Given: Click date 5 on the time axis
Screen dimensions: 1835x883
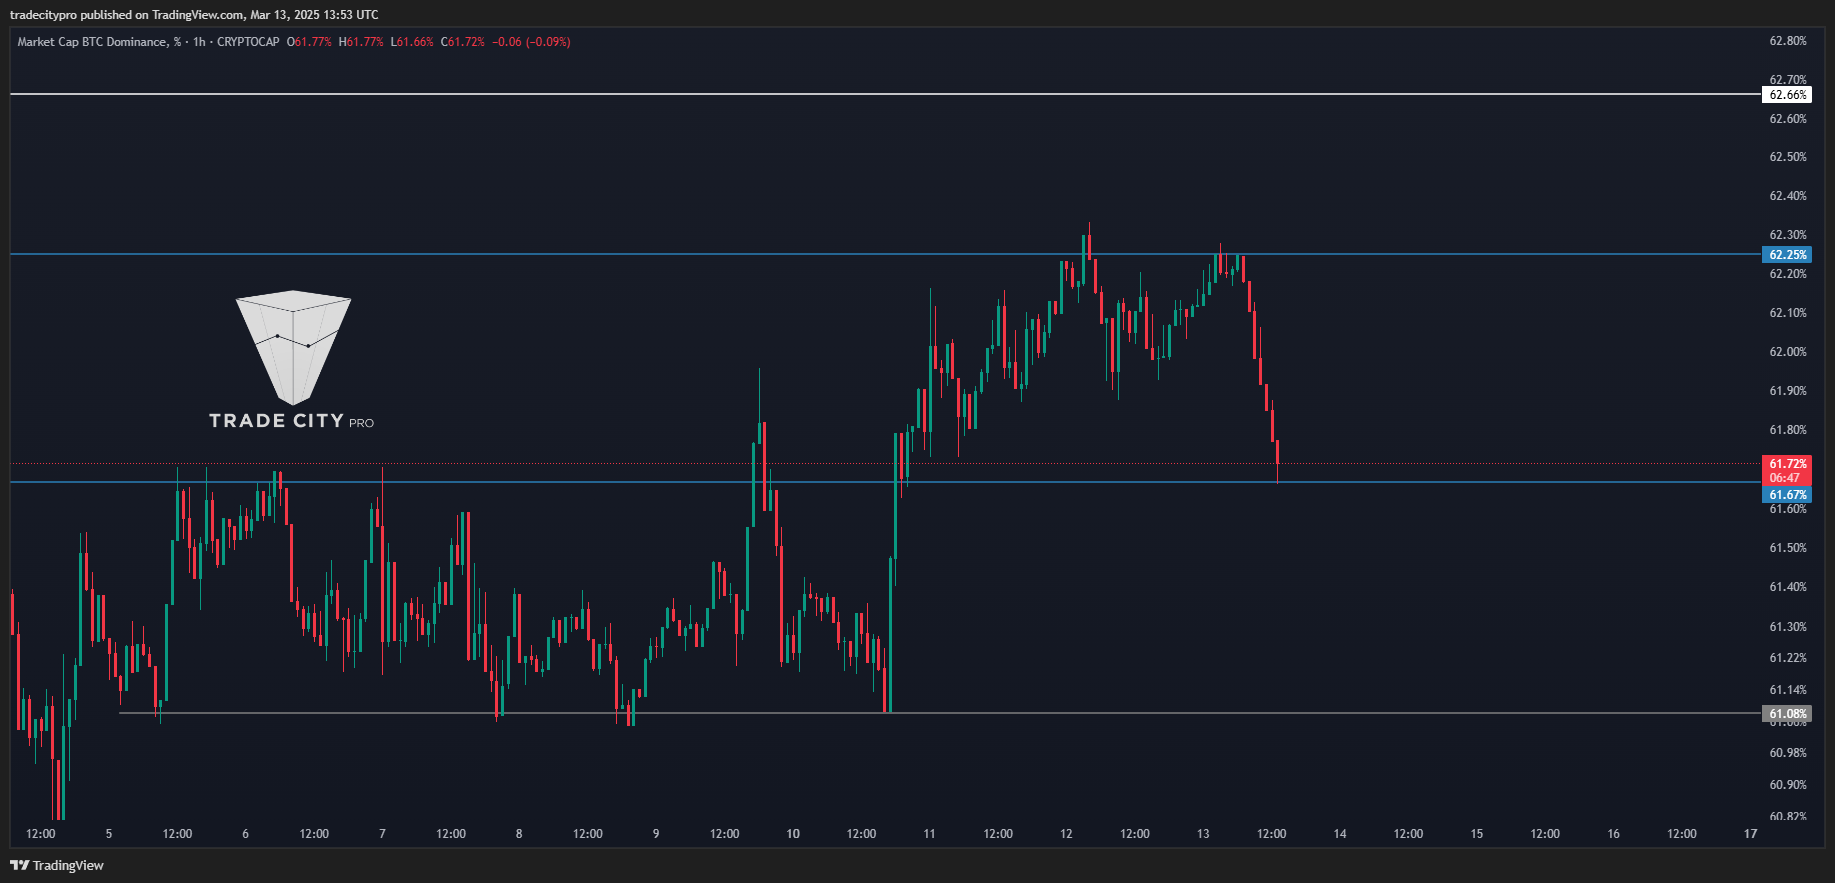Looking at the screenshot, I should 109,834.
